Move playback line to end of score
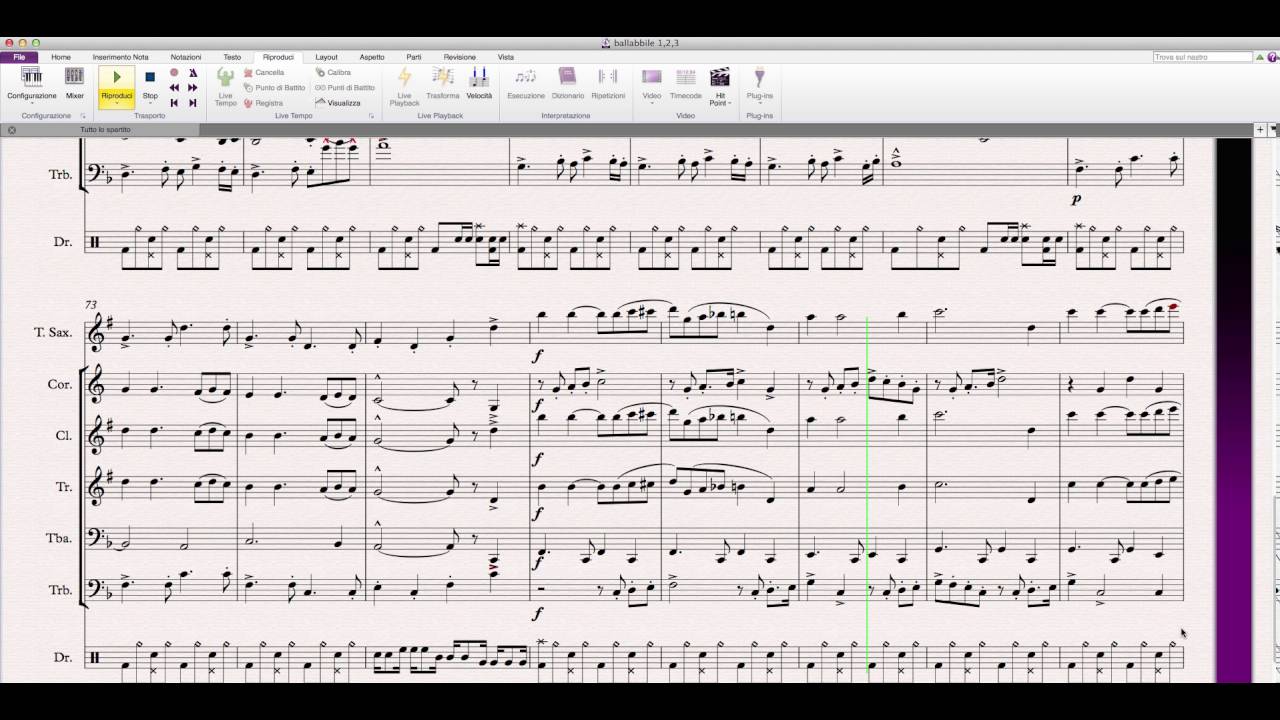This screenshot has height=720, width=1280. (193, 102)
